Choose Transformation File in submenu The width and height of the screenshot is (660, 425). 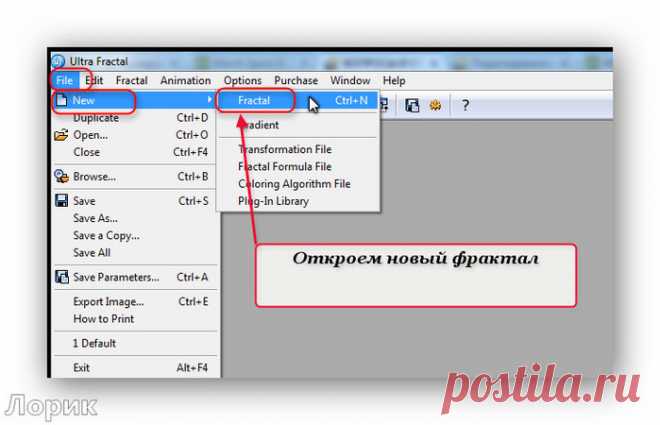pyautogui.click(x=284, y=149)
